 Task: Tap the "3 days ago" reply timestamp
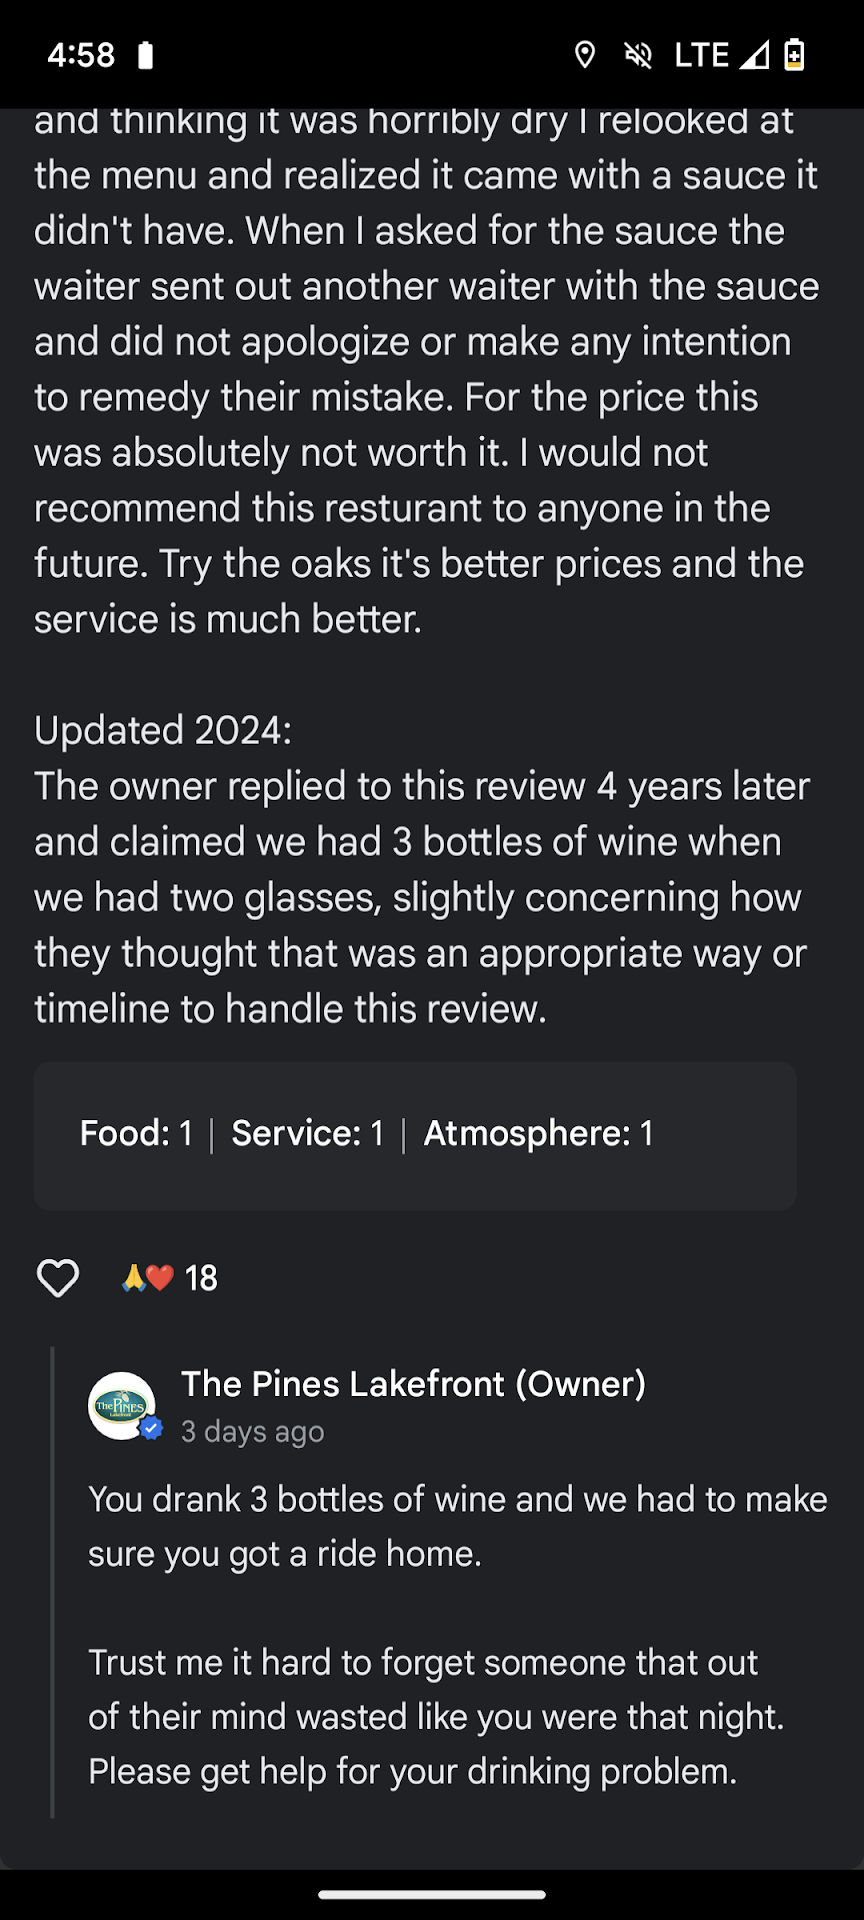pos(252,1432)
